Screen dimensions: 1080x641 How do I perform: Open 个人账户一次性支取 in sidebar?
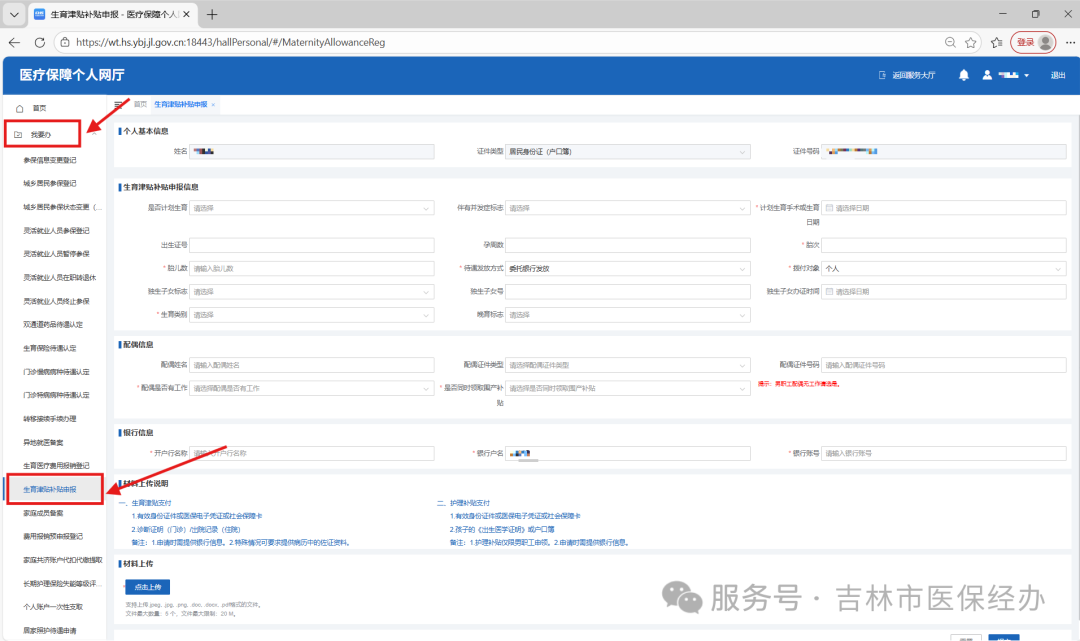(x=53, y=607)
